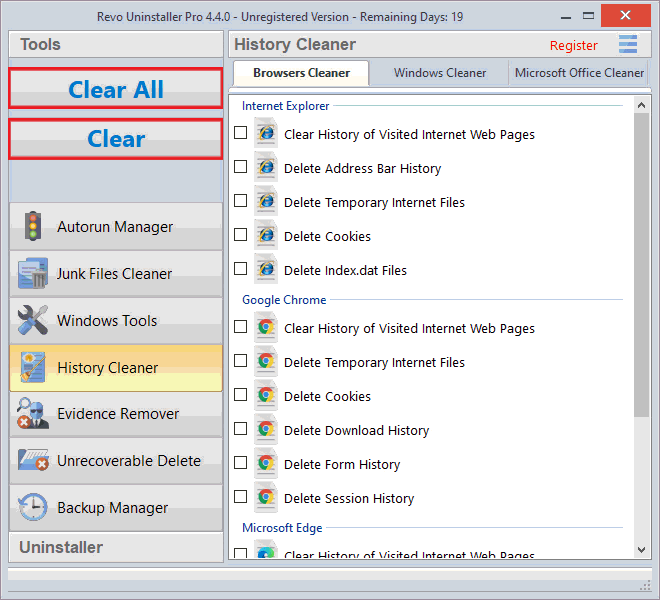Check Chrome Clear History of Visited Web Pages

tap(240, 327)
